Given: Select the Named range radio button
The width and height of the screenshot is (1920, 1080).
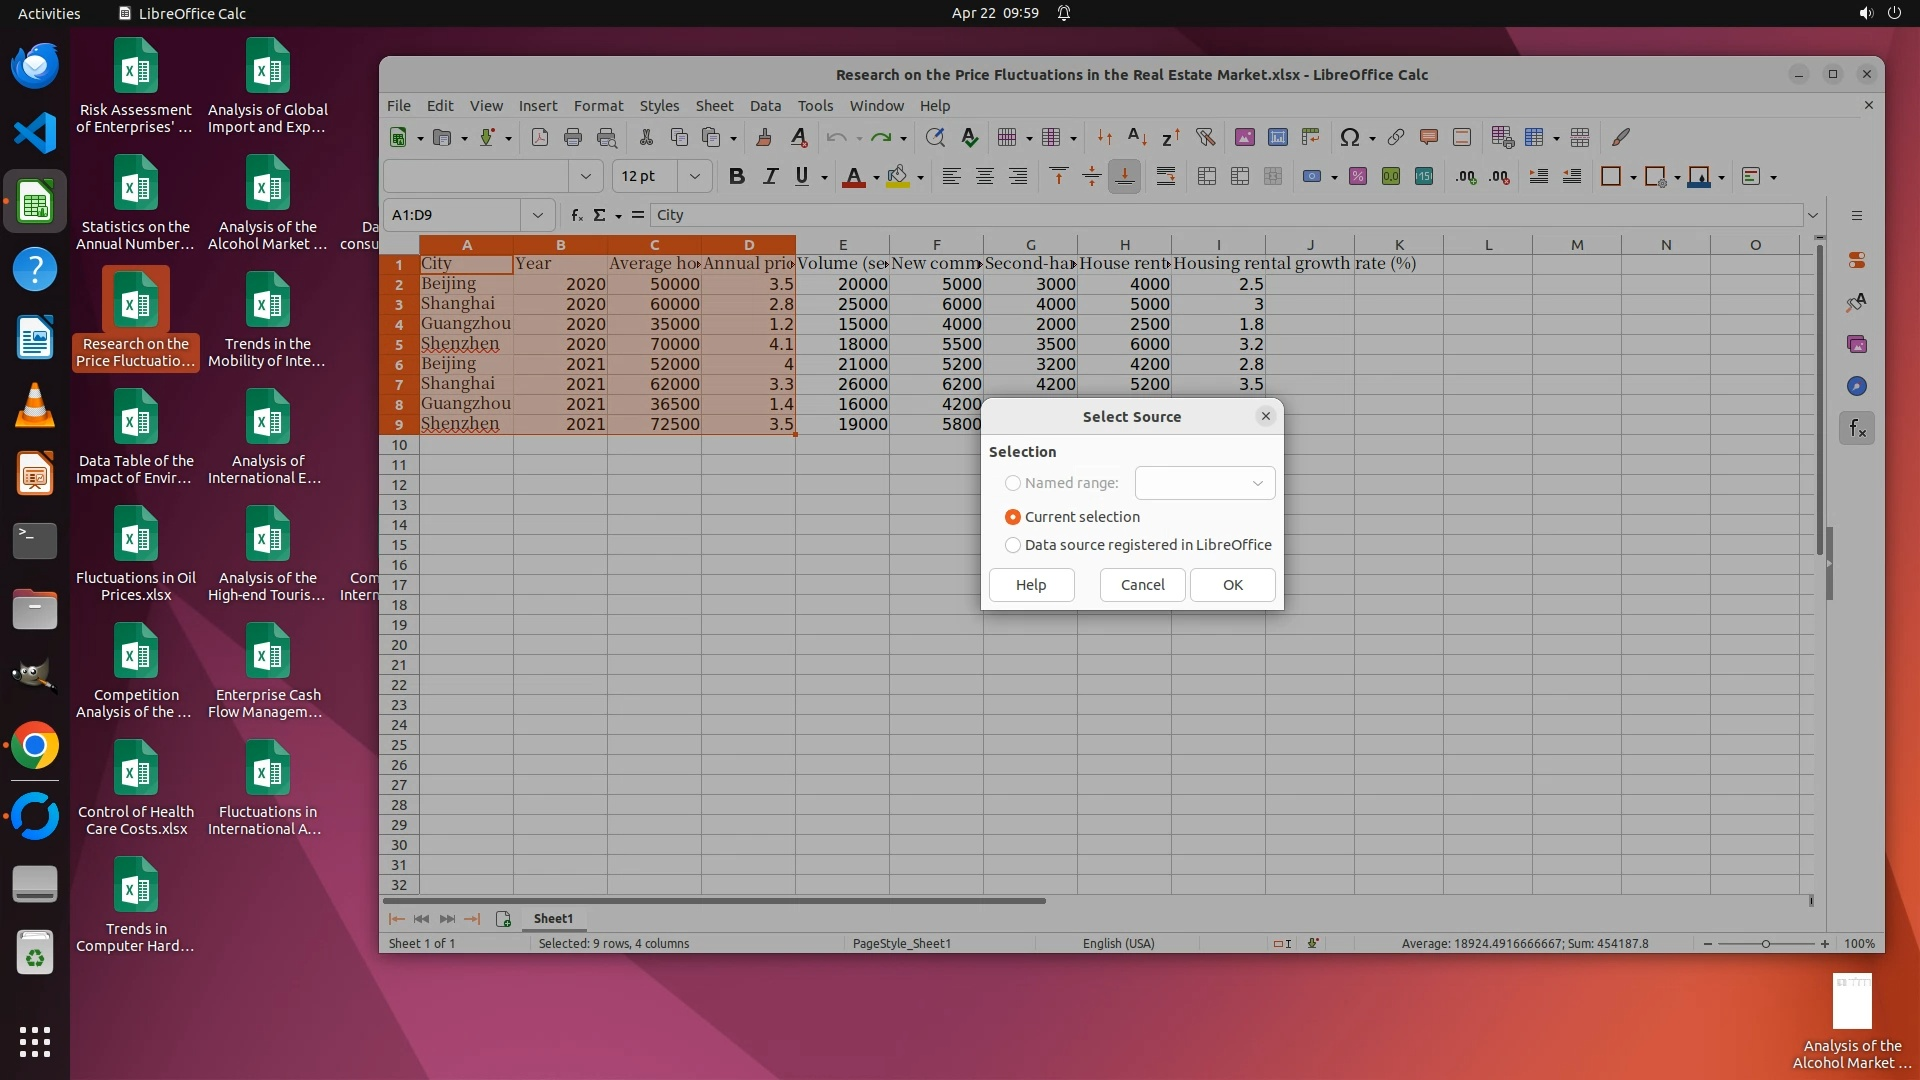Looking at the screenshot, I should coord(1013,483).
